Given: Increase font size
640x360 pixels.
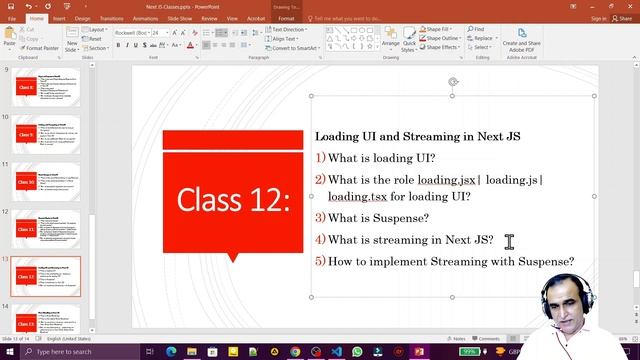Looking at the screenshot, I should pyautogui.click(x=175, y=33).
